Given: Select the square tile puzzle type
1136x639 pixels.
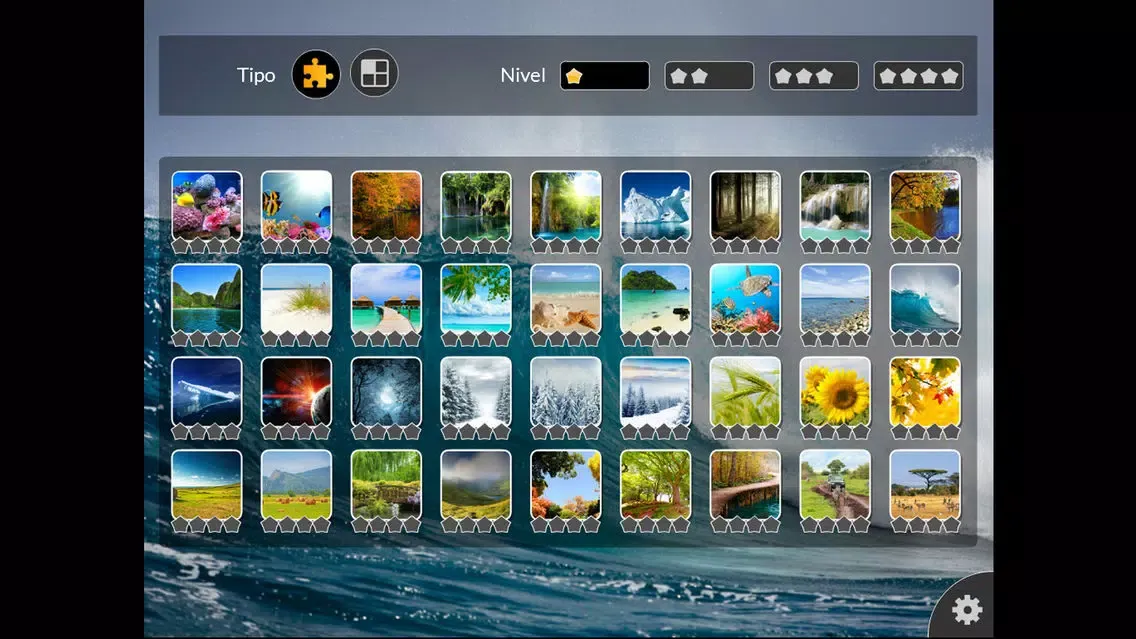Looking at the screenshot, I should click(x=374, y=73).
